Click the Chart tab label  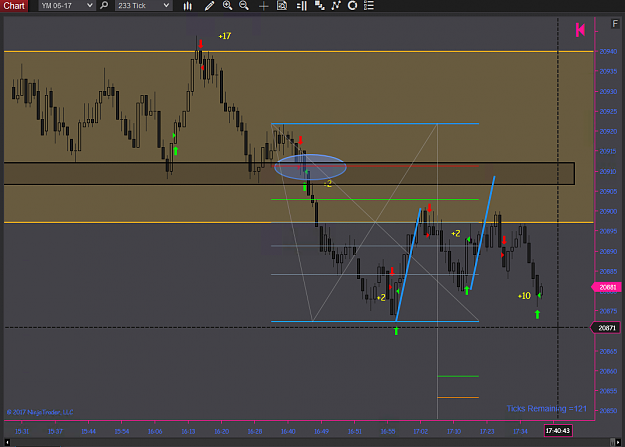(x=14, y=6)
